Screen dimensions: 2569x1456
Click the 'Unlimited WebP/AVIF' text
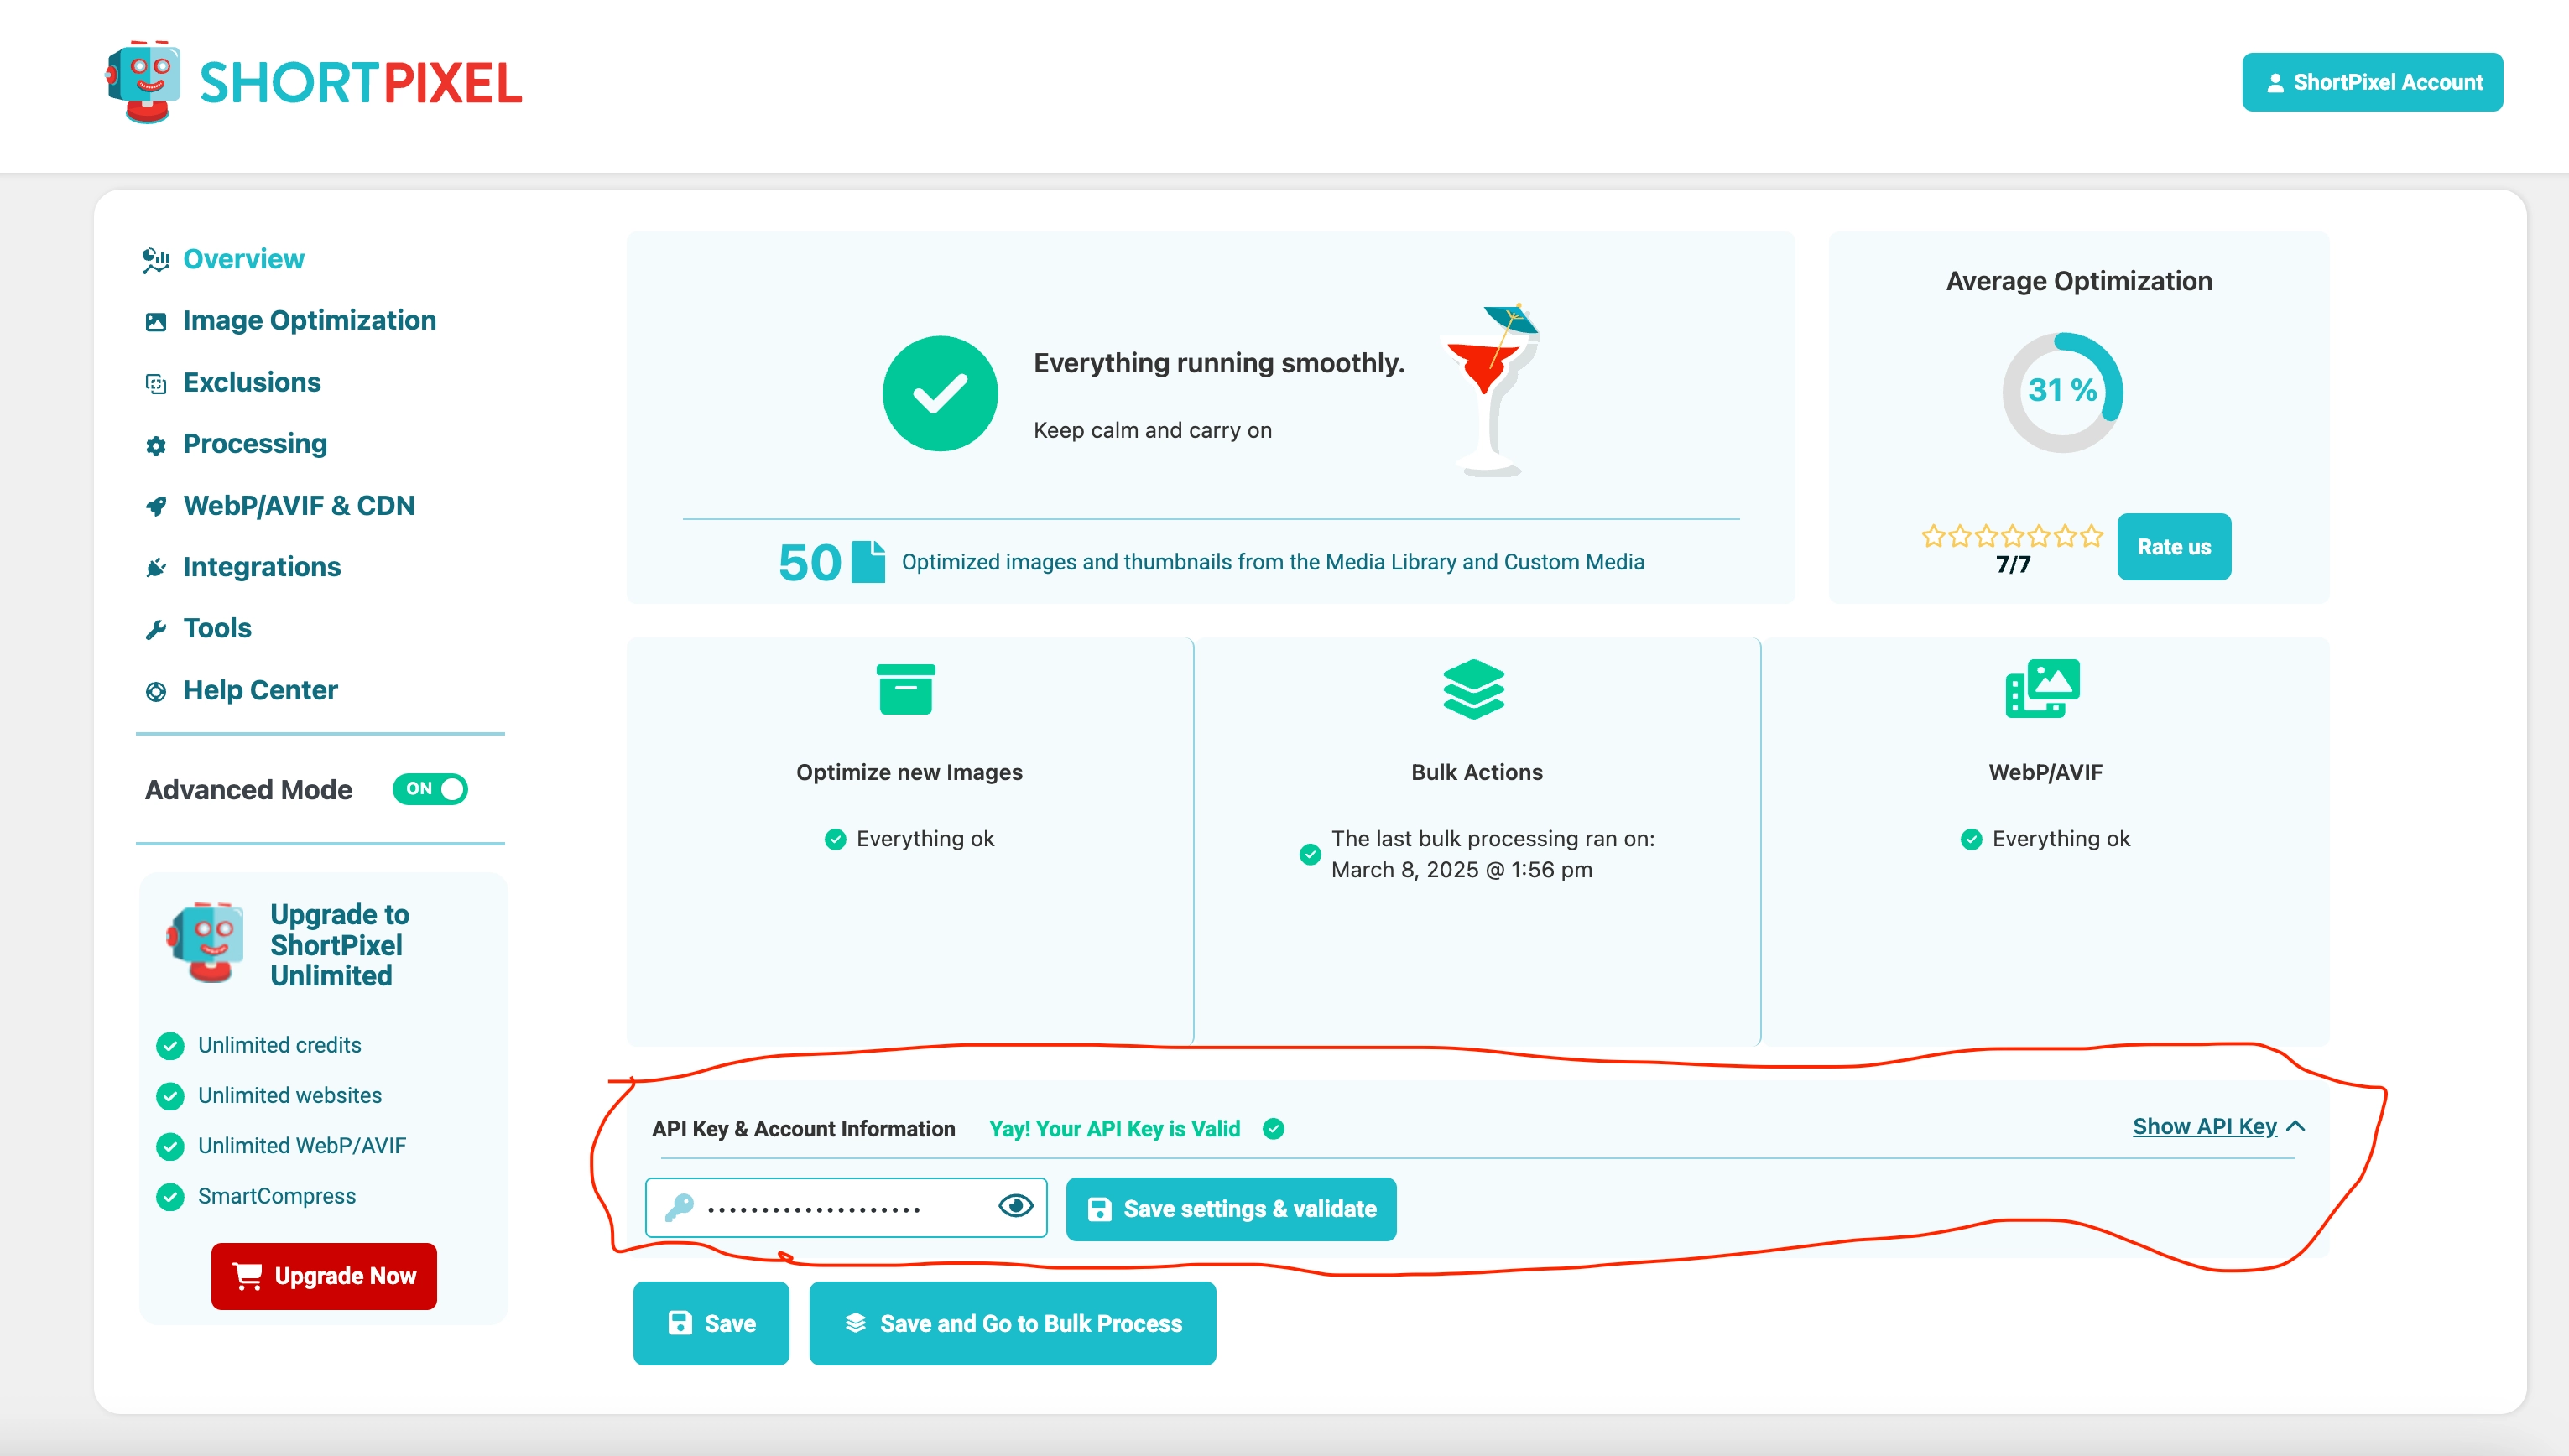coord(302,1146)
